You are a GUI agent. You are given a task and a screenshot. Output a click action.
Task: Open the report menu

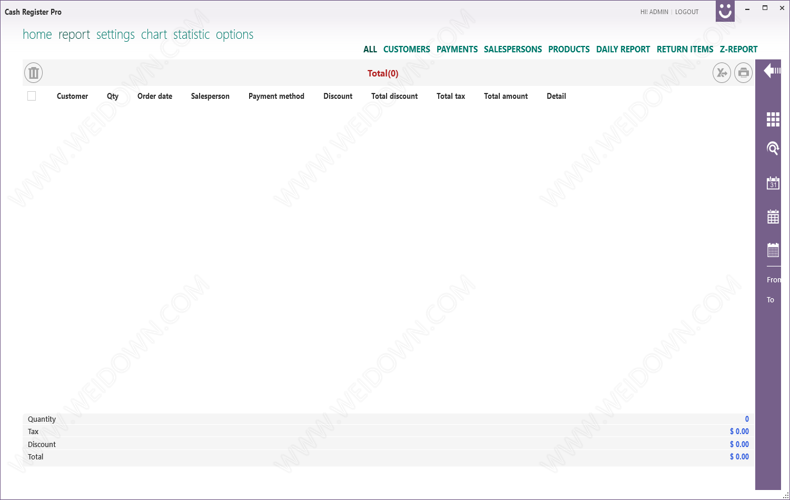click(x=74, y=35)
